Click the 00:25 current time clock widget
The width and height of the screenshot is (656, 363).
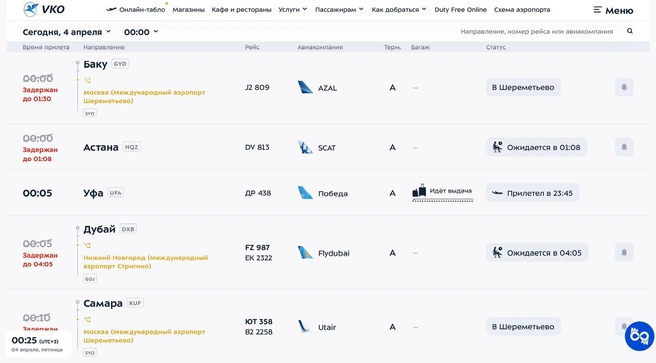pyautogui.click(x=38, y=344)
